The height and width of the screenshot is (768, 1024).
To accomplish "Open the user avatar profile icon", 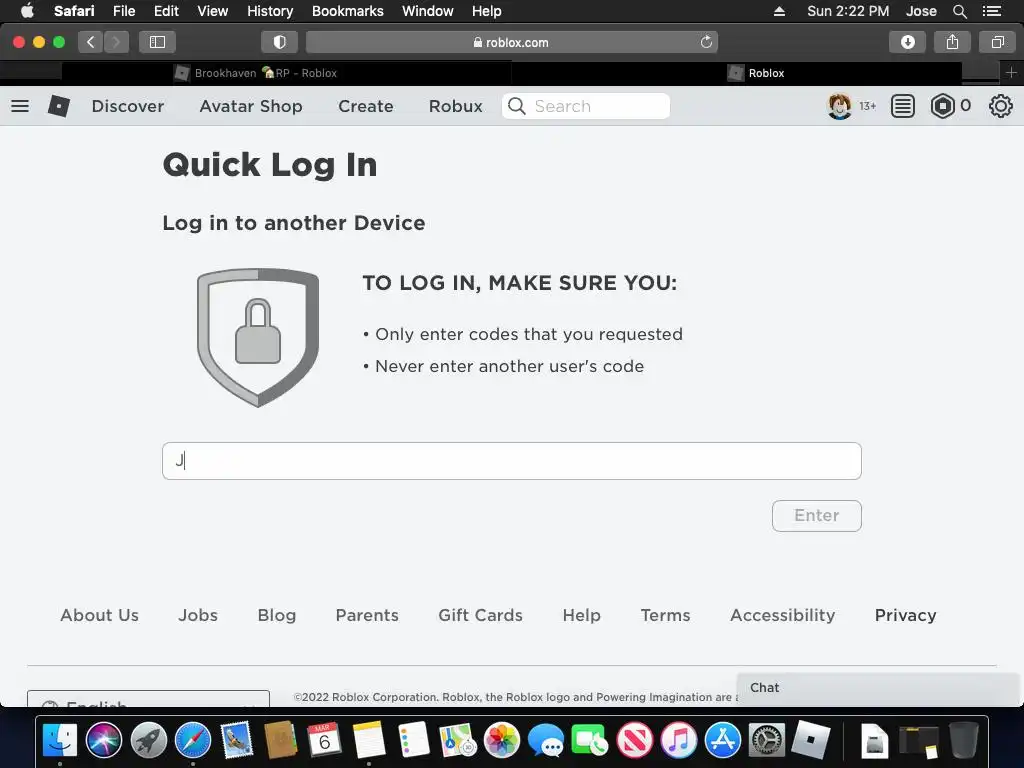I will [839, 106].
